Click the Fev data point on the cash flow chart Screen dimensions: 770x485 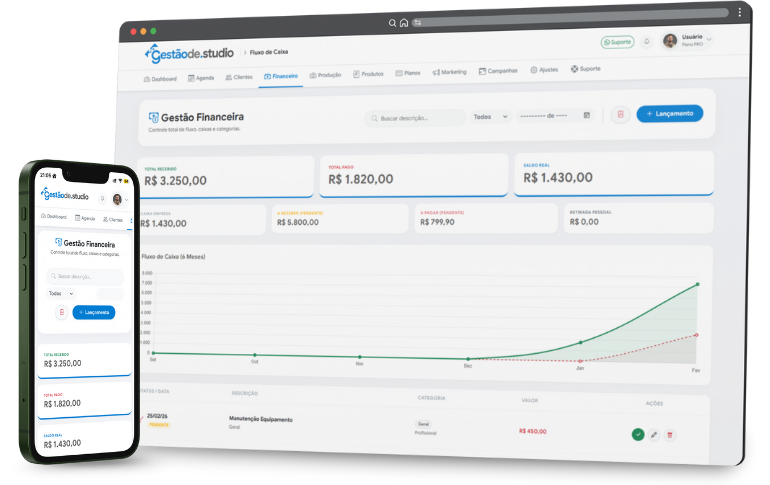[697, 284]
